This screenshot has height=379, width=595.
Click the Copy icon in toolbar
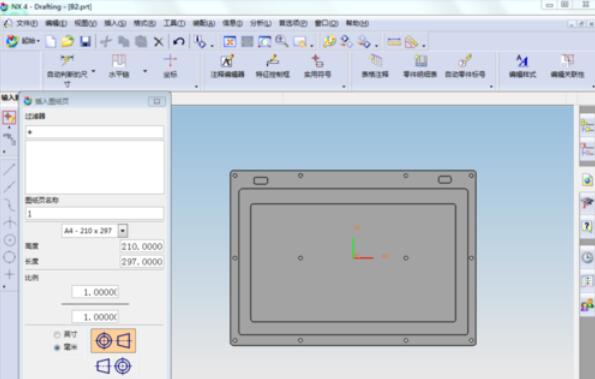tap(123, 41)
